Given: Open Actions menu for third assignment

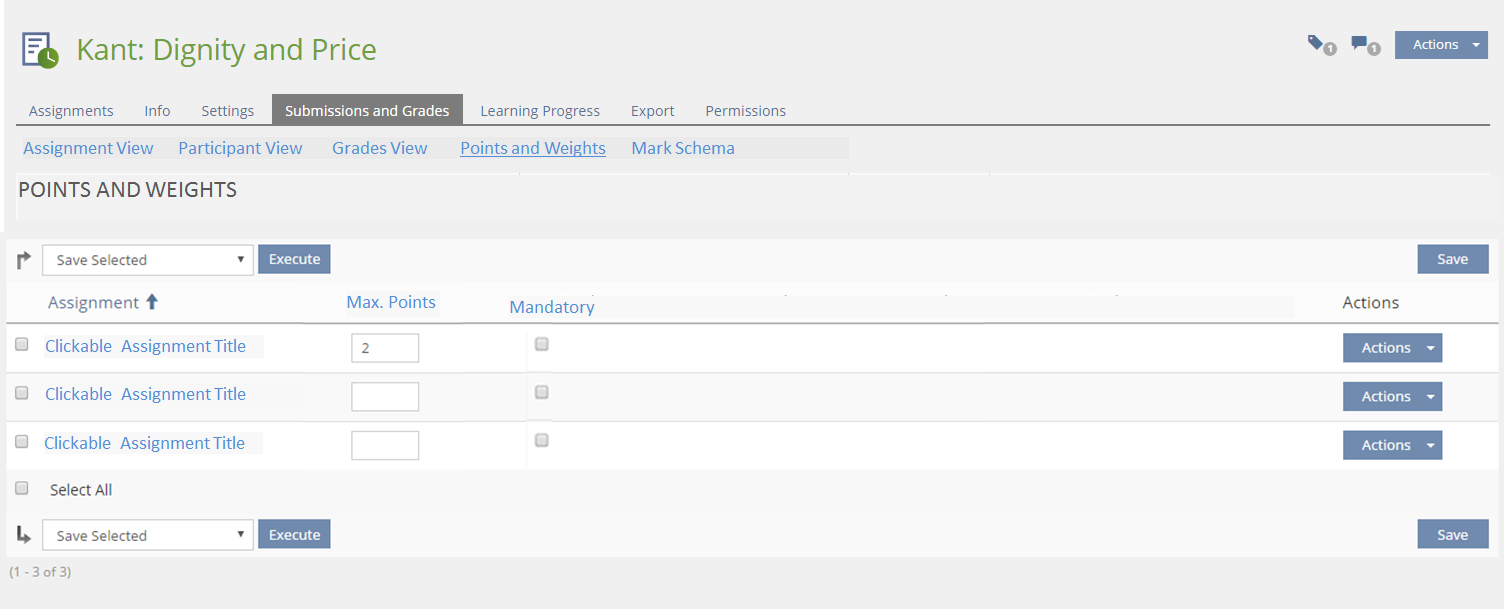Looking at the screenshot, I should (1392, 445).
